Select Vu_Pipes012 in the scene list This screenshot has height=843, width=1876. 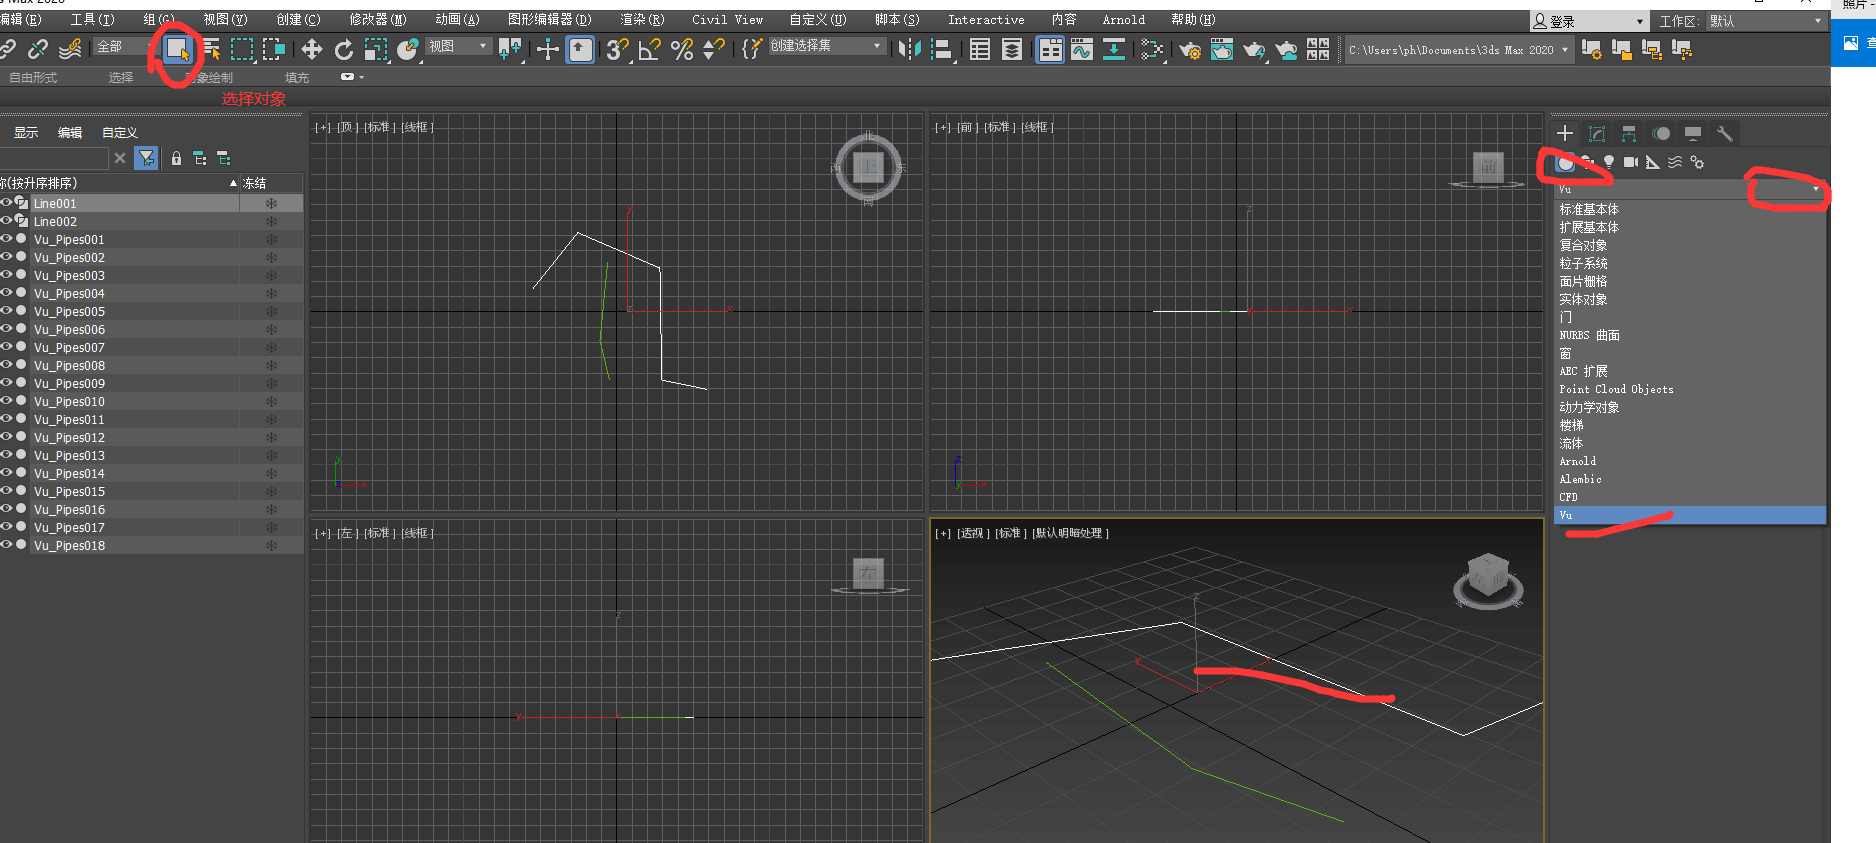69,437
